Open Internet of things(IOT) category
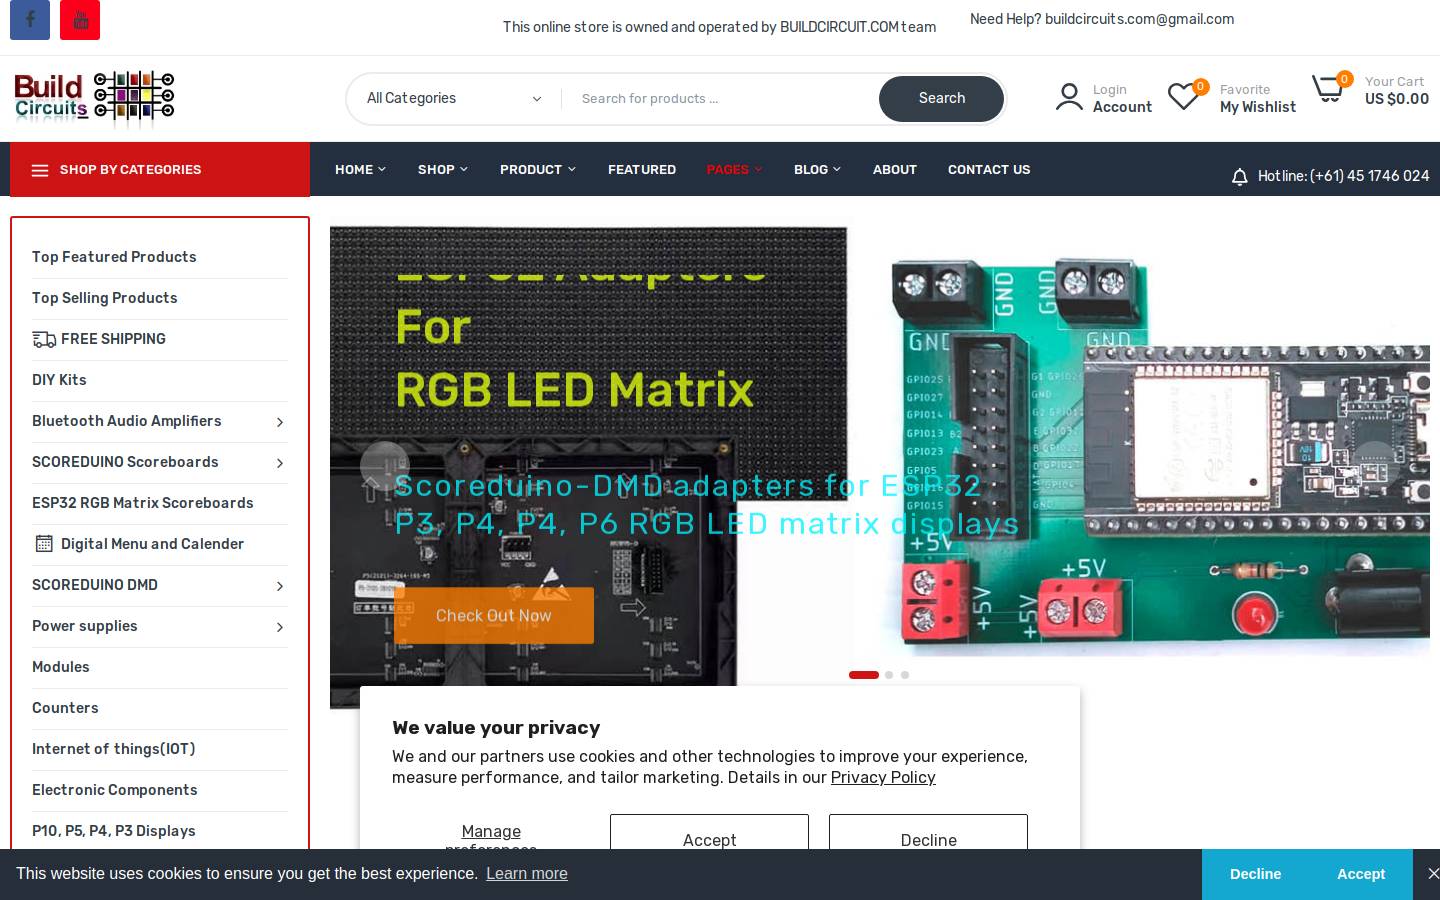1440x900 pixels. click(x=113, y=749)
